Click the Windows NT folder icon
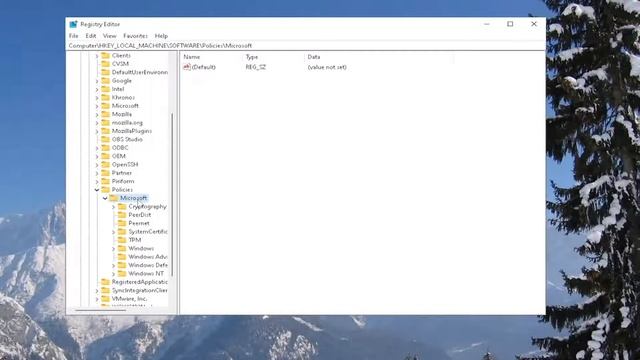 point(122,273)
